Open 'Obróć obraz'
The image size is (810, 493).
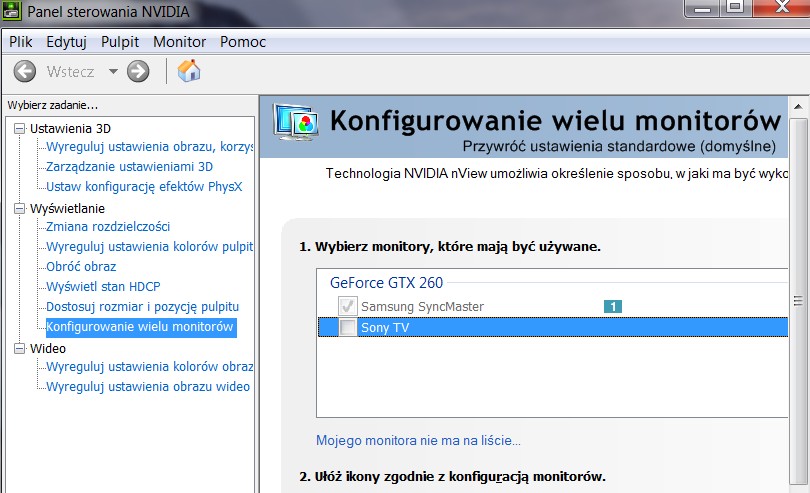(81, 267)
